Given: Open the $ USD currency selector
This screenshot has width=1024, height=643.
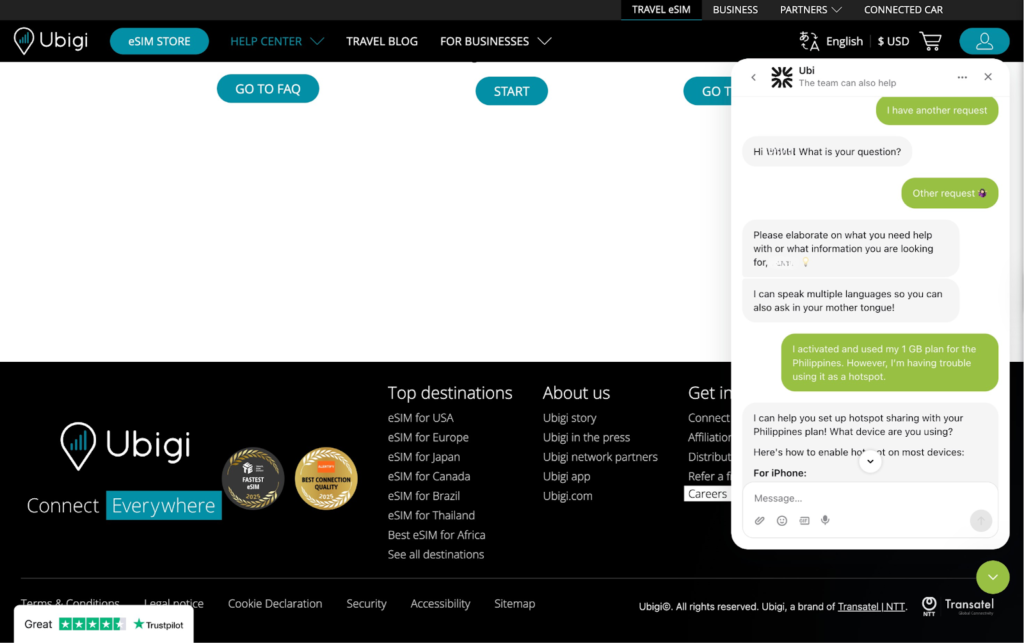Looking at the screenshot, I should pyautogui.click(x=893, y=41).
